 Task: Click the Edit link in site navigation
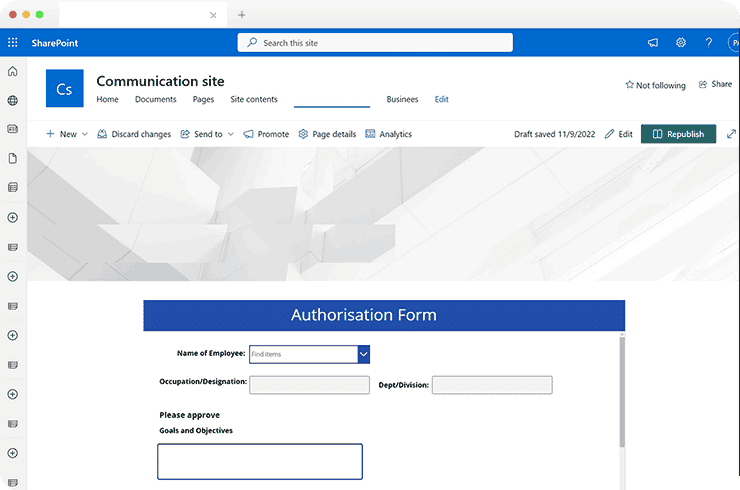(441, 100)
